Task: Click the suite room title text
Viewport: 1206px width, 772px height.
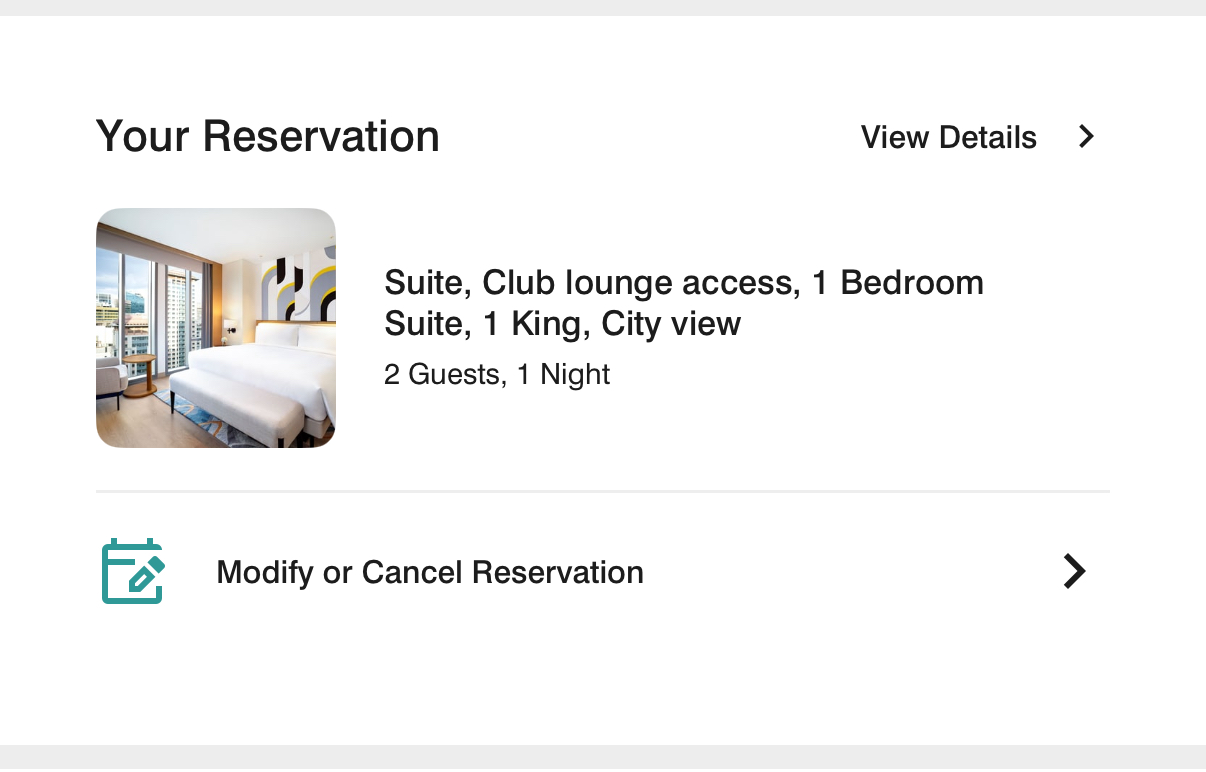Action: [x=683, y=303]
